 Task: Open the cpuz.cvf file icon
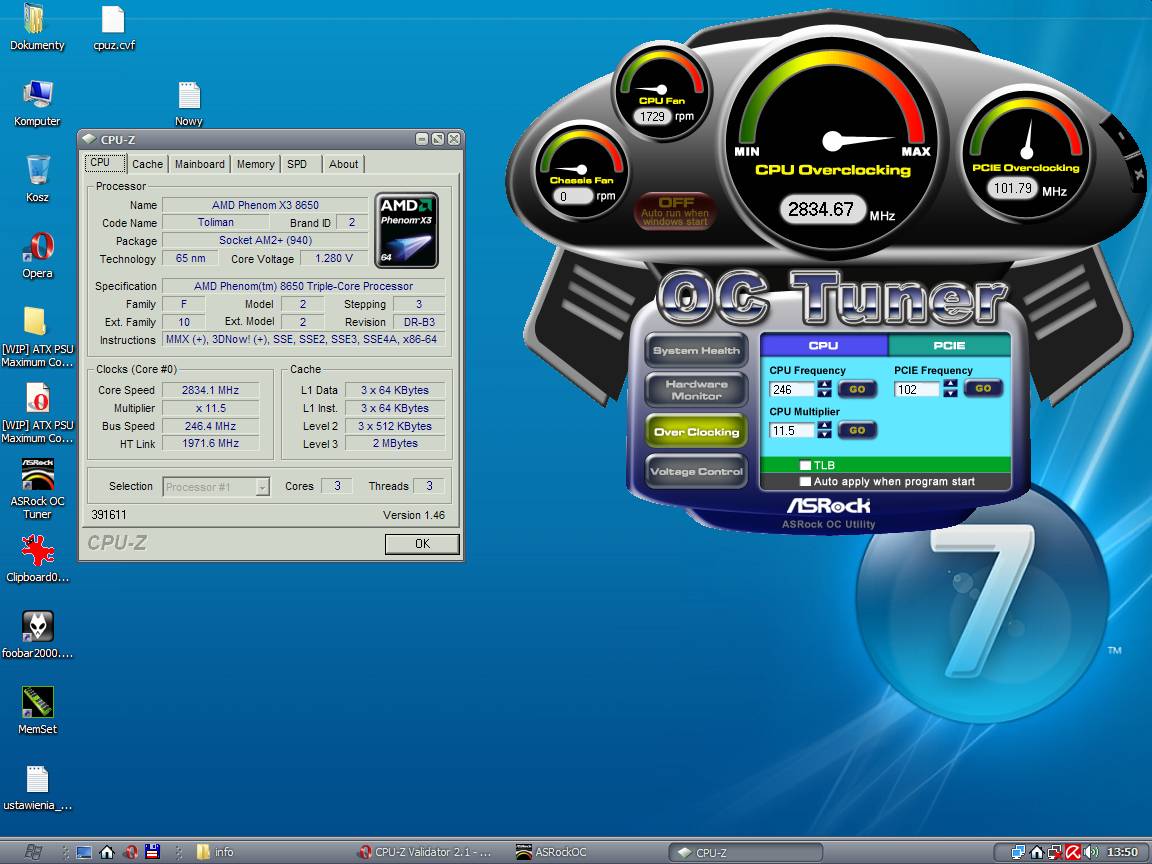point(113,19)
